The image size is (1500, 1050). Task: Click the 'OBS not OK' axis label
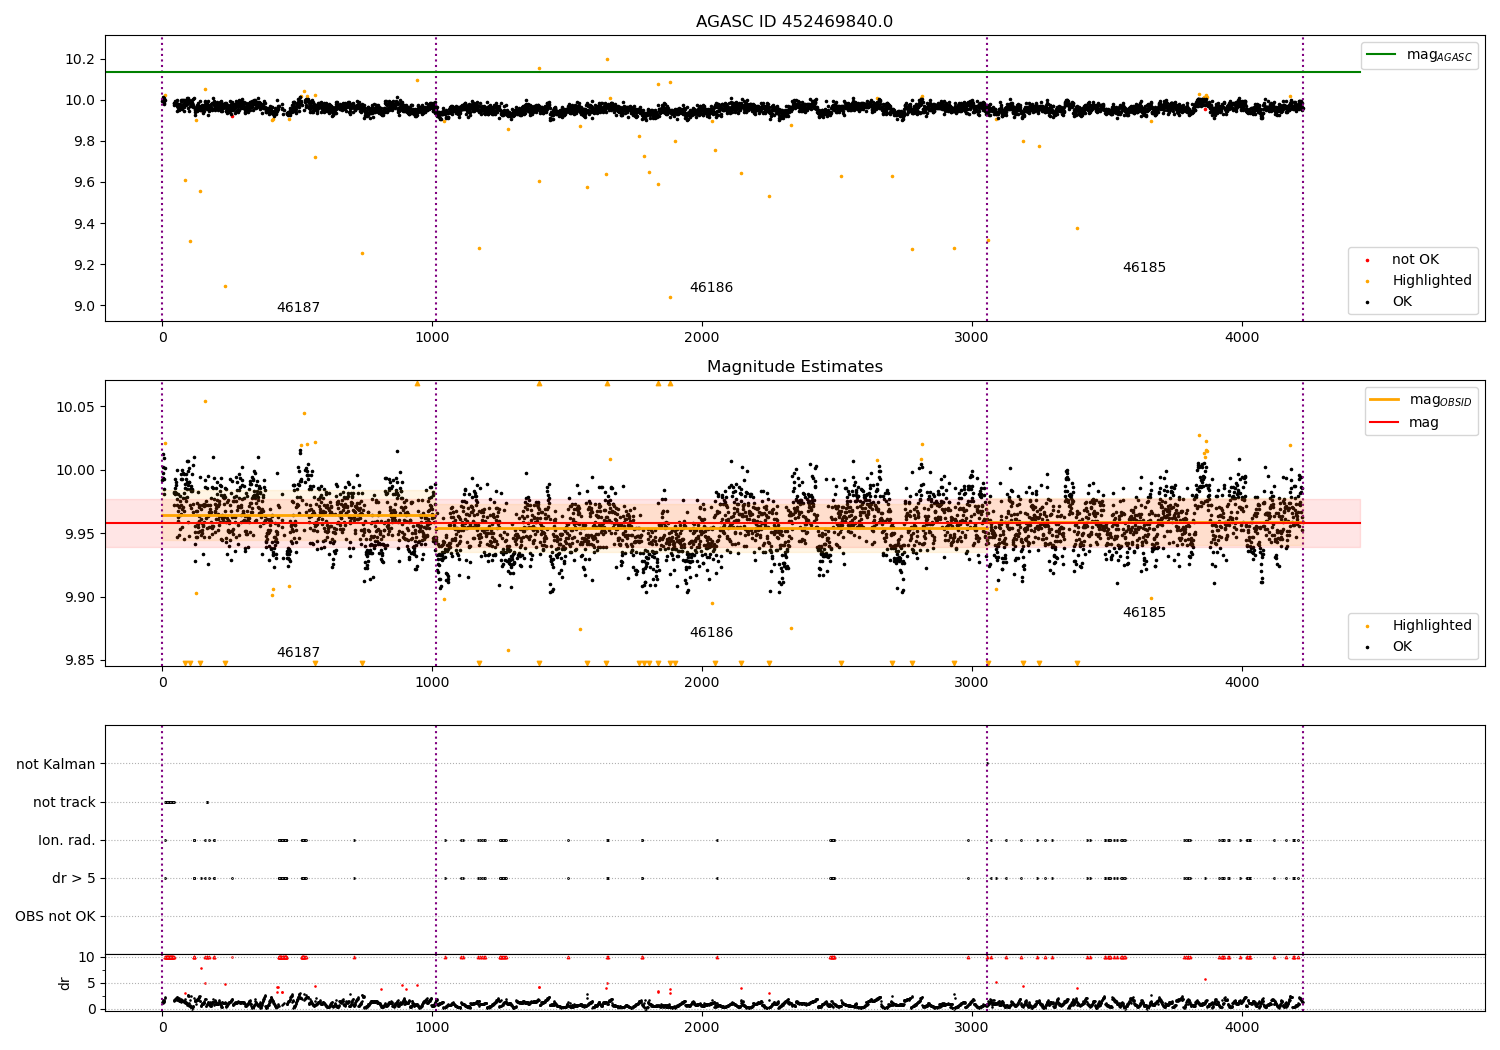coord(55,916)
